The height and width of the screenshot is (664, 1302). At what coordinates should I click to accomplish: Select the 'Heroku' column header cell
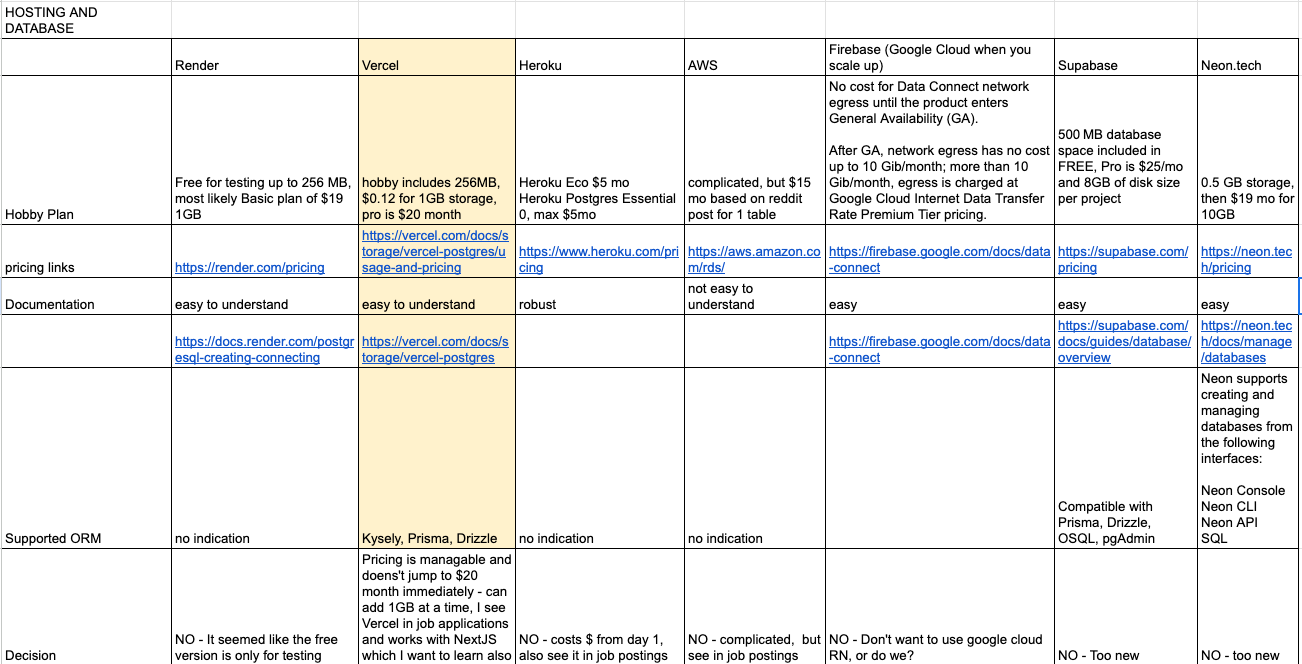(600, 58)
